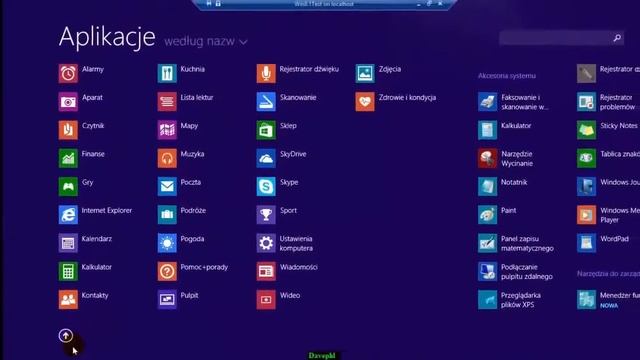Click the Akcesoria systemu group header
The image size is (640, 360).
tap(507, 76)
